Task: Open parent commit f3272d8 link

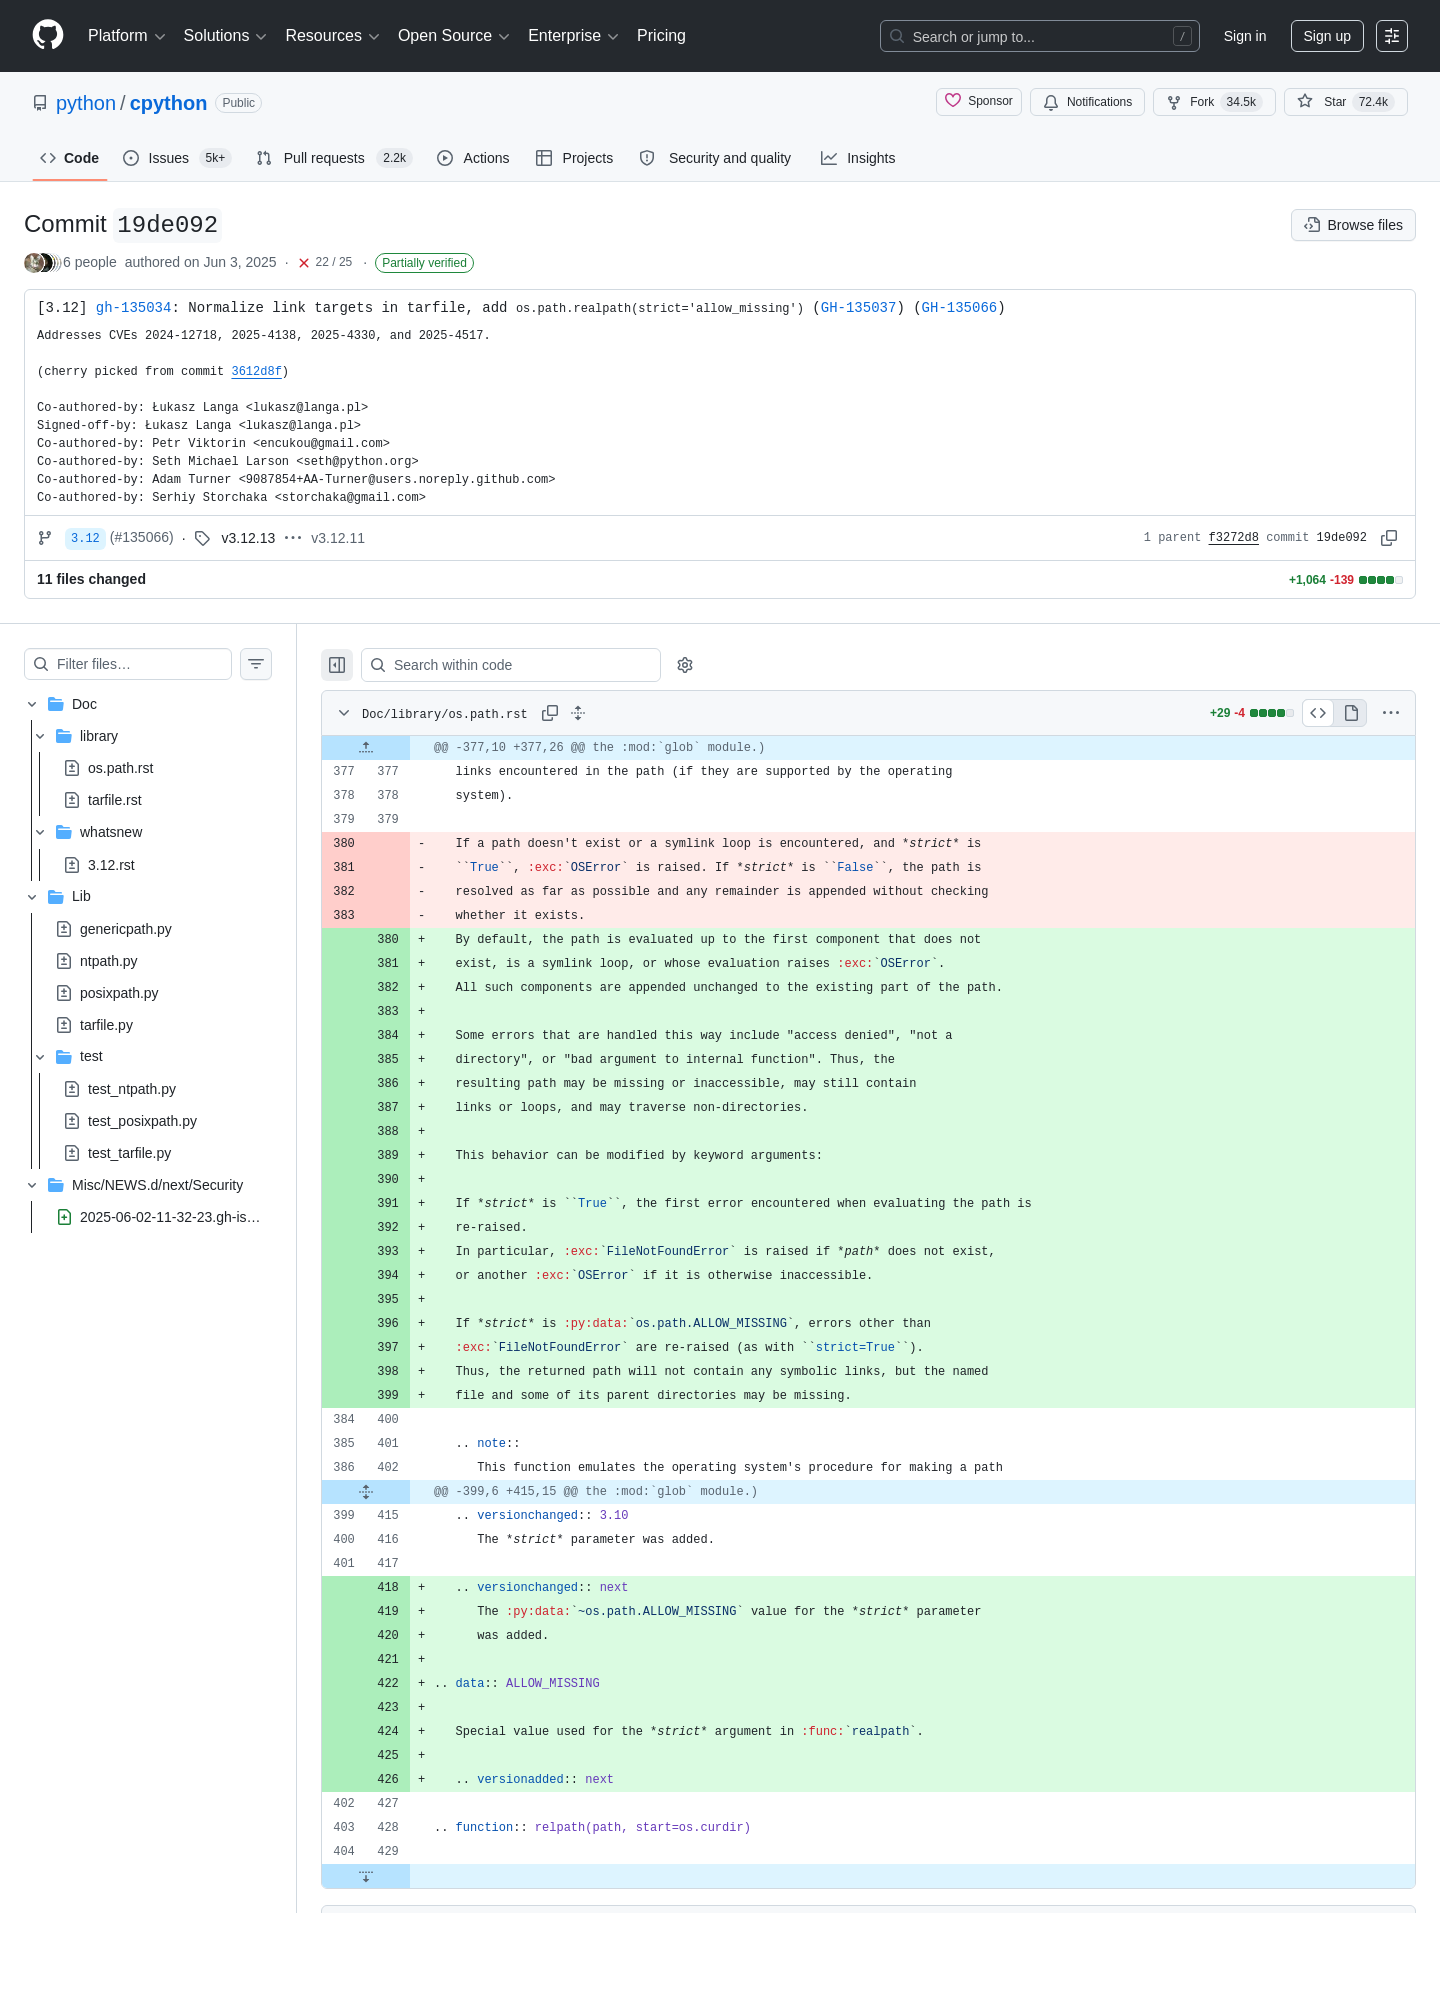Action: (1233, 538)
